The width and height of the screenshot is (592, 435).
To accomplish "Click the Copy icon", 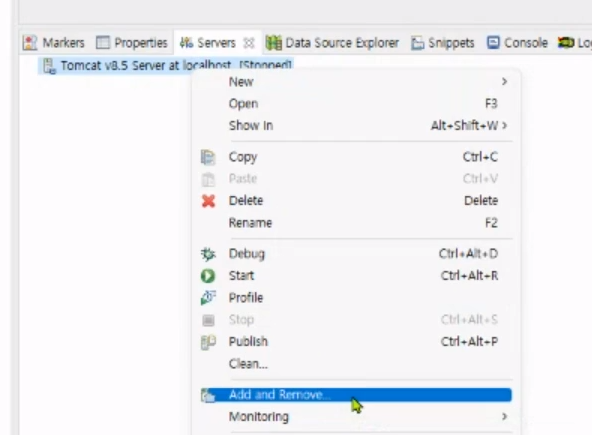I will [x=208, y=157].
